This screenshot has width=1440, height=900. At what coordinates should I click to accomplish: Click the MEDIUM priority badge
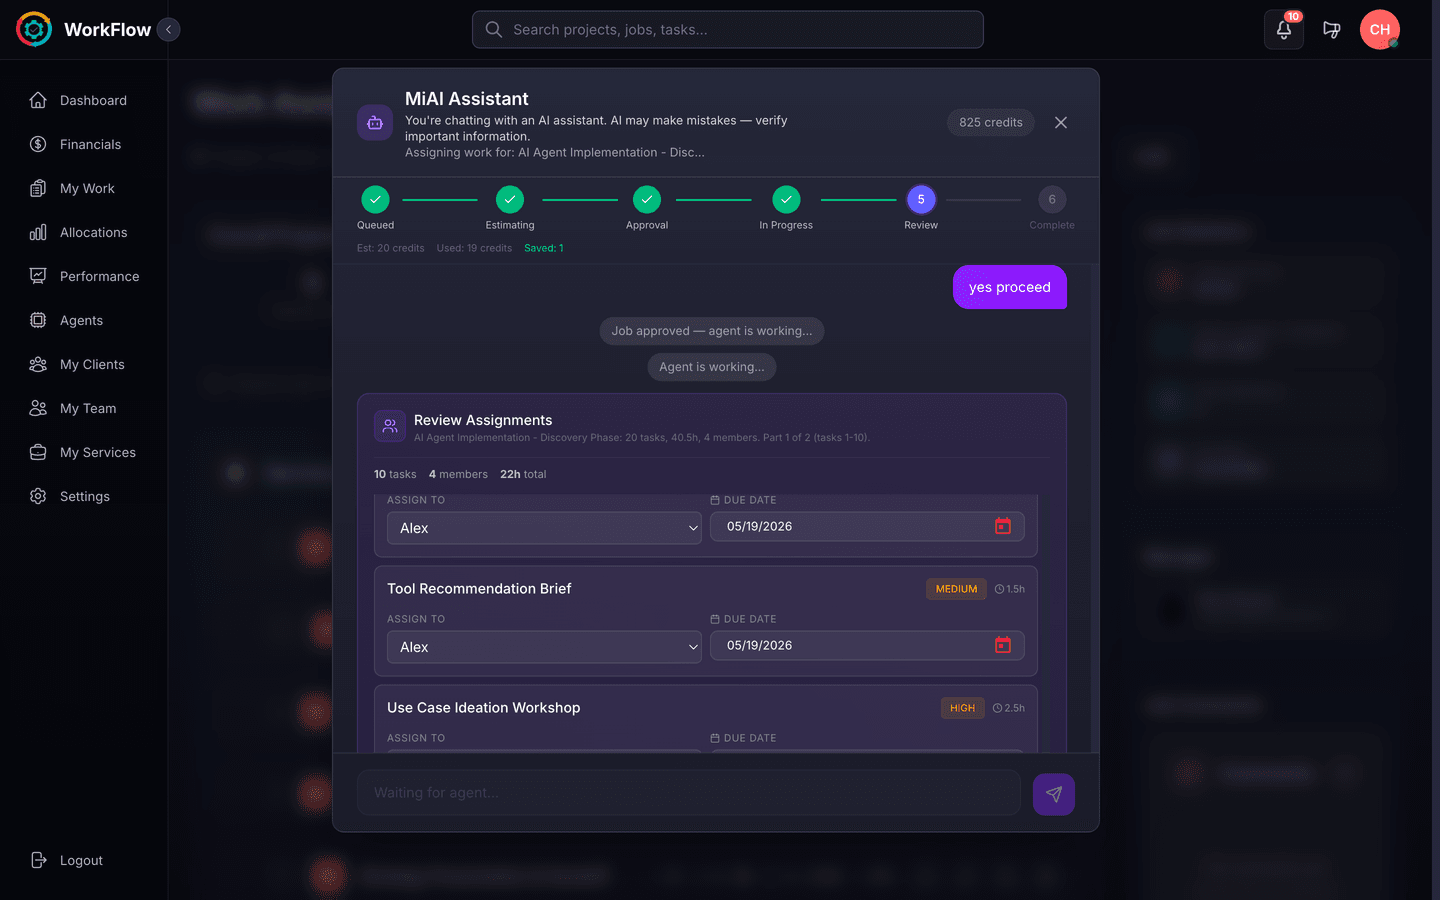956,589
